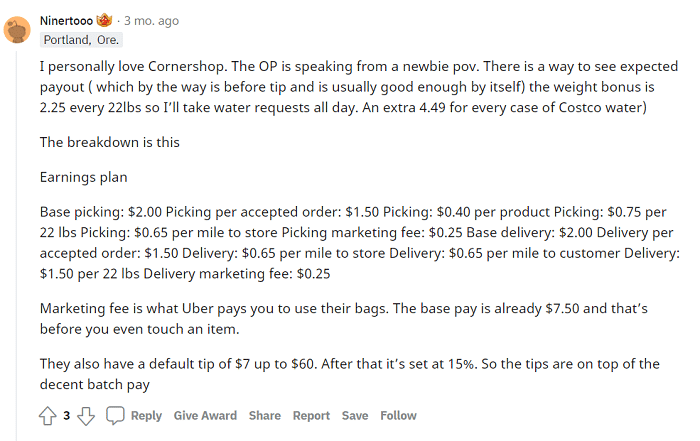Image resolution: width=700 pixels, height=441 pixels.
Task: Click the paragraph starting 'Marketing fee is what Uber'
Action: pos(344,319)
